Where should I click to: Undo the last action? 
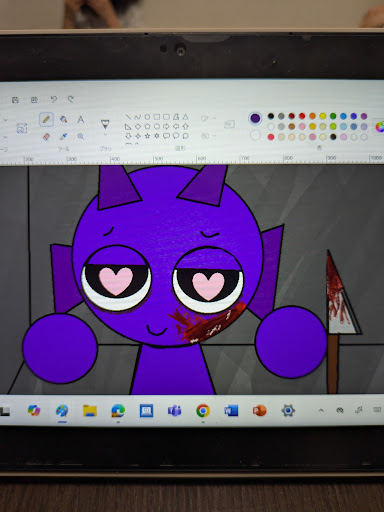point(53,99)
